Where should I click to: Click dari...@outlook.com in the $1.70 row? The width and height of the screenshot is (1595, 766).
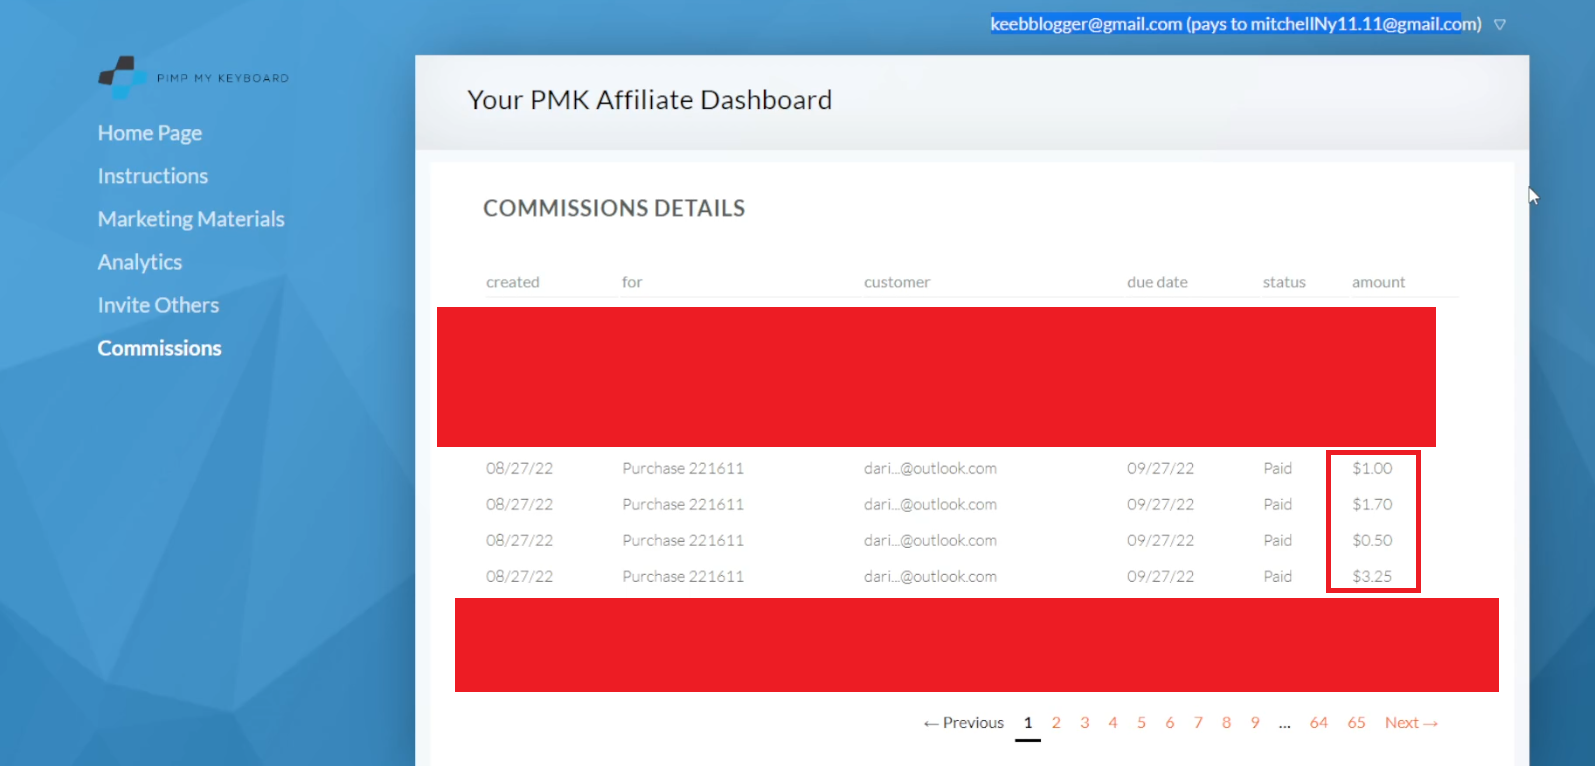pyautogui.click(x=930, y=504)
